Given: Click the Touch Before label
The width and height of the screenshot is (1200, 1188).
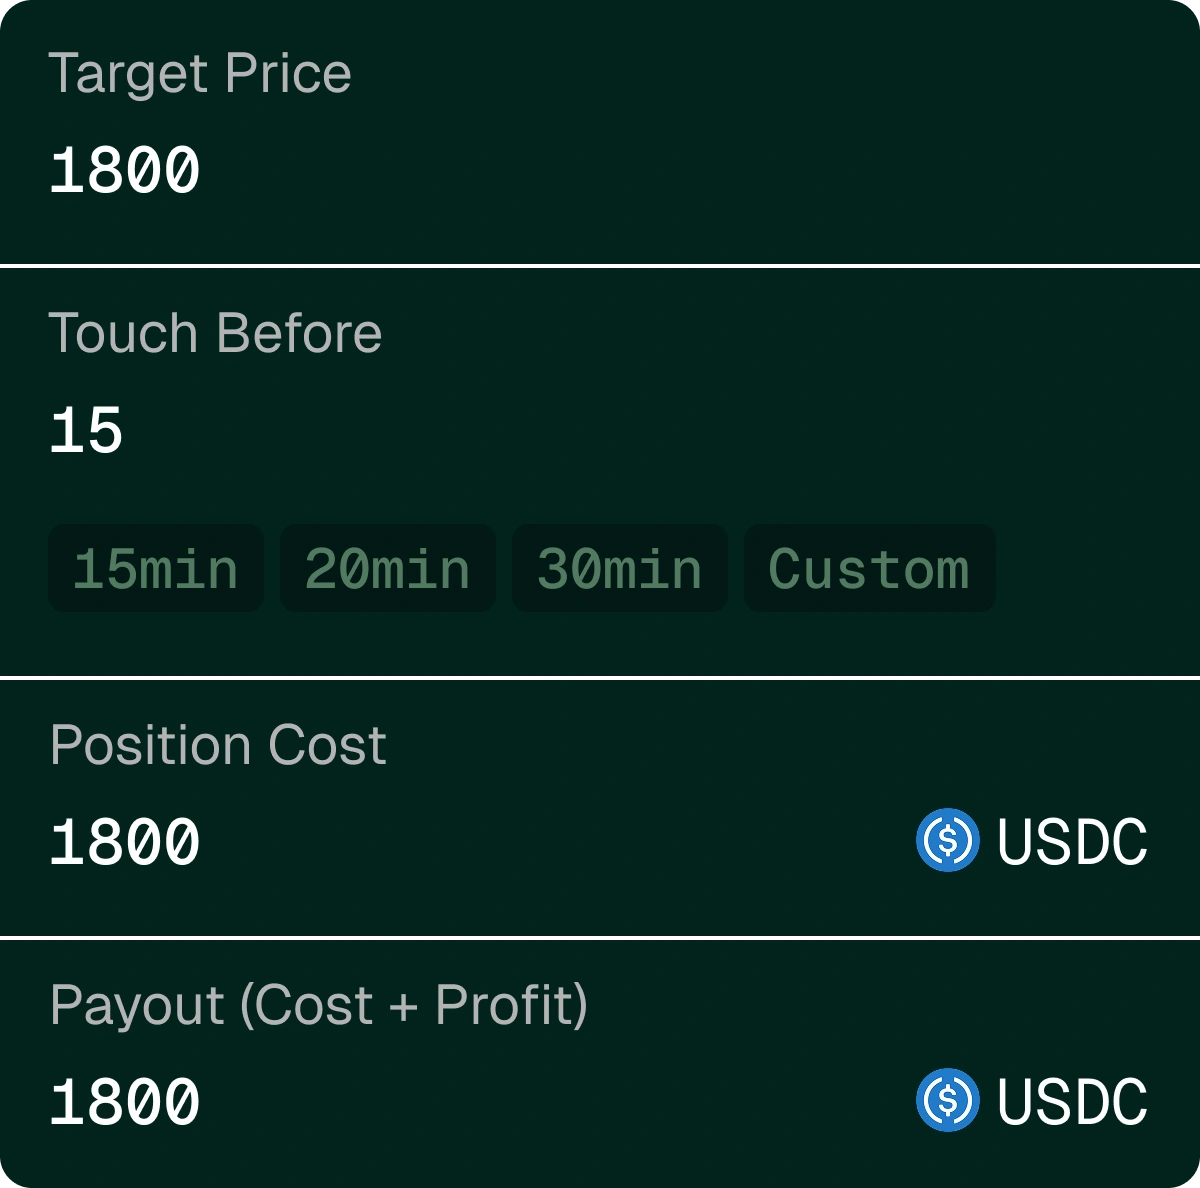Looking at the screenshot, I should (x=215, y=333).
